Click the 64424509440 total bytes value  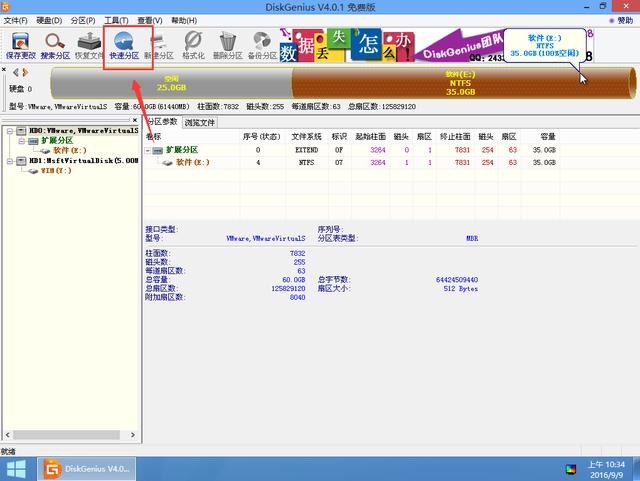(457, 280)
